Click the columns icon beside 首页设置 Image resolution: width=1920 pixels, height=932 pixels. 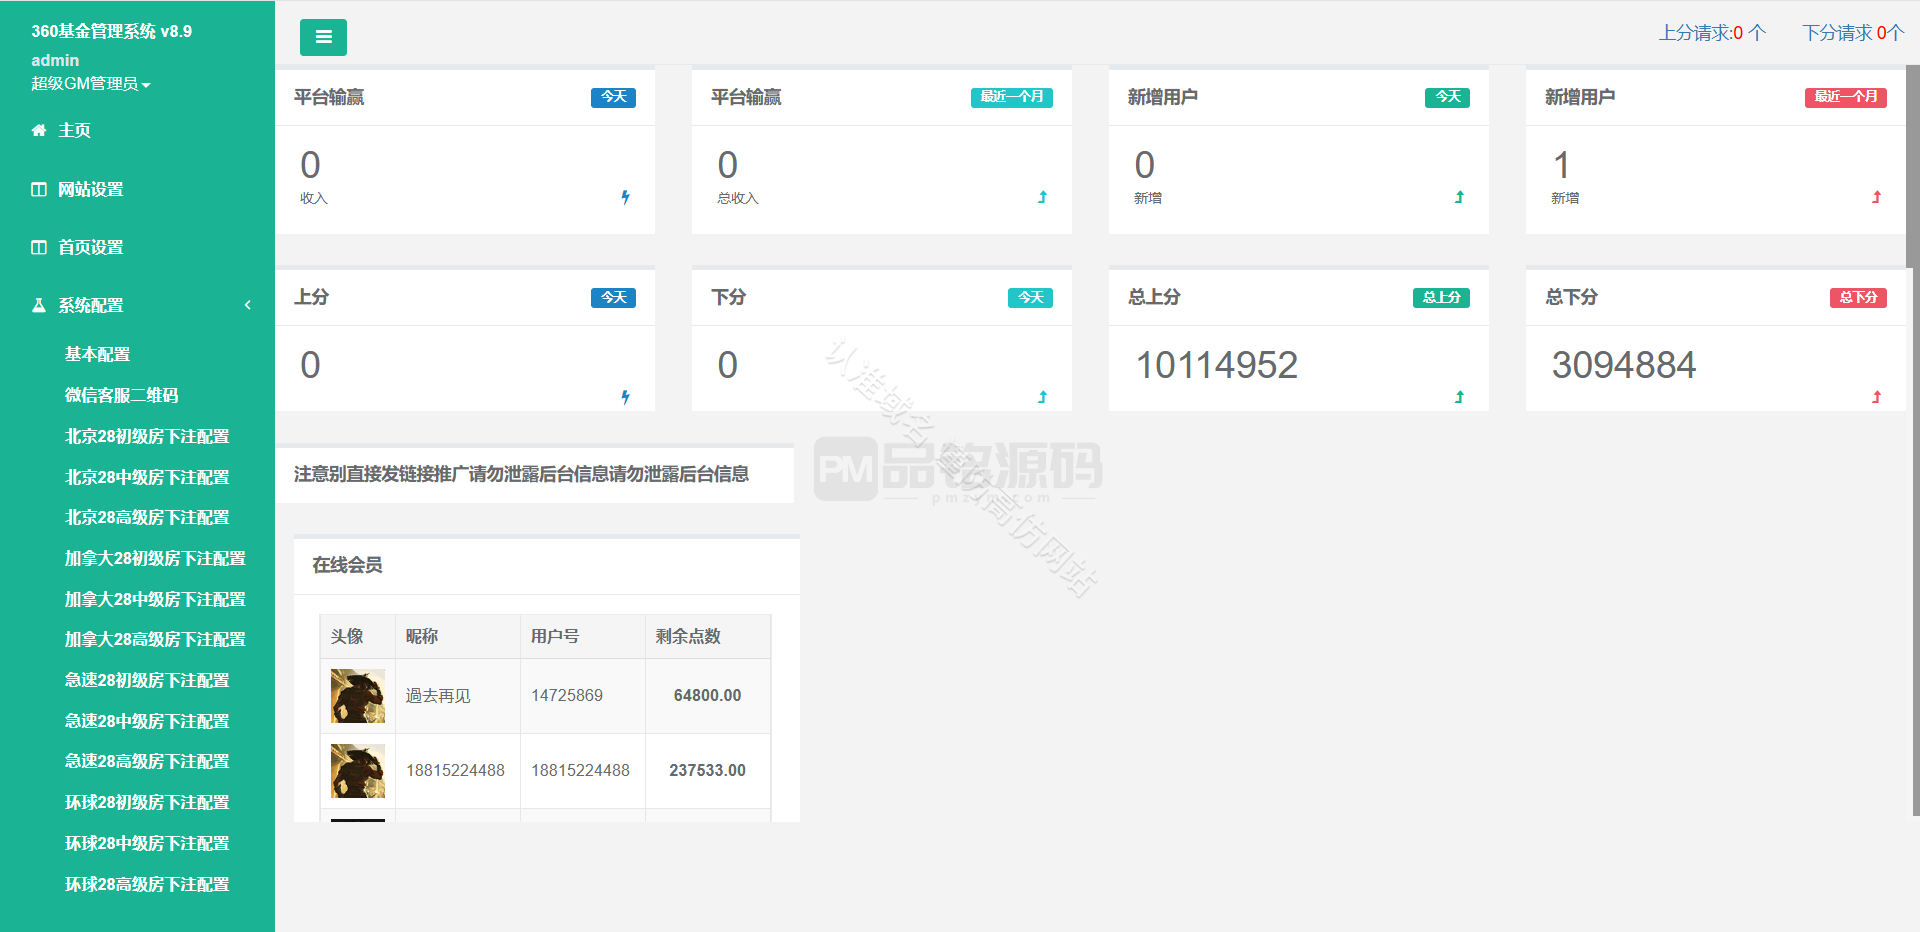39,247
